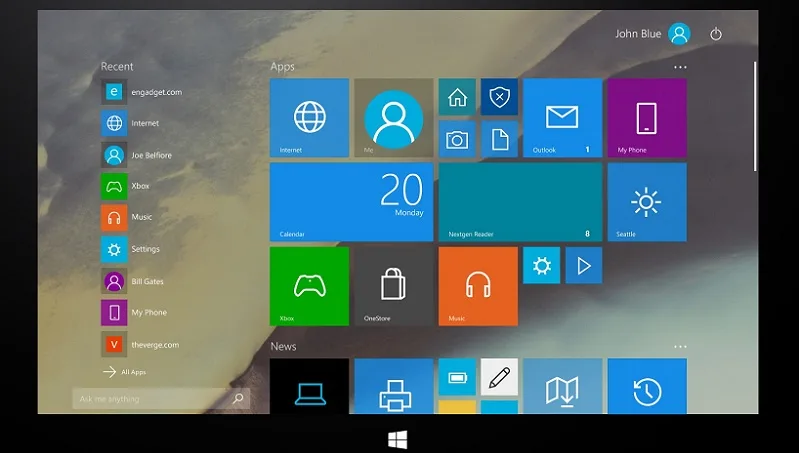Open the Nextgen Reader tile

pyautogui.click(x=520, y=202)
